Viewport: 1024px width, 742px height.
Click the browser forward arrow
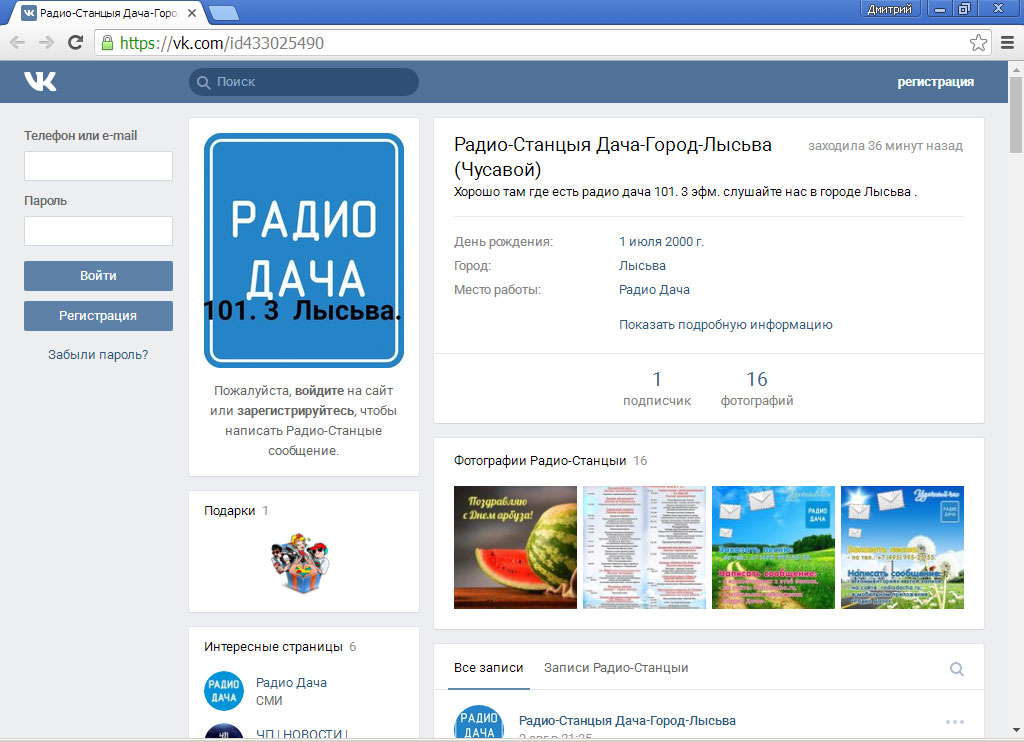46,43
